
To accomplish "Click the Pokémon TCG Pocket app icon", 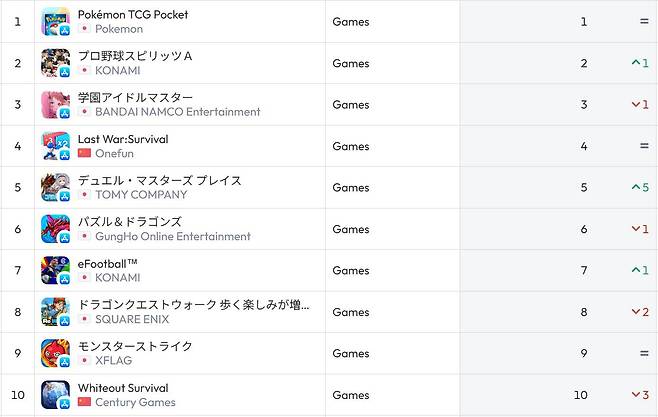I will pyautogui.click(x=55, y=21).
